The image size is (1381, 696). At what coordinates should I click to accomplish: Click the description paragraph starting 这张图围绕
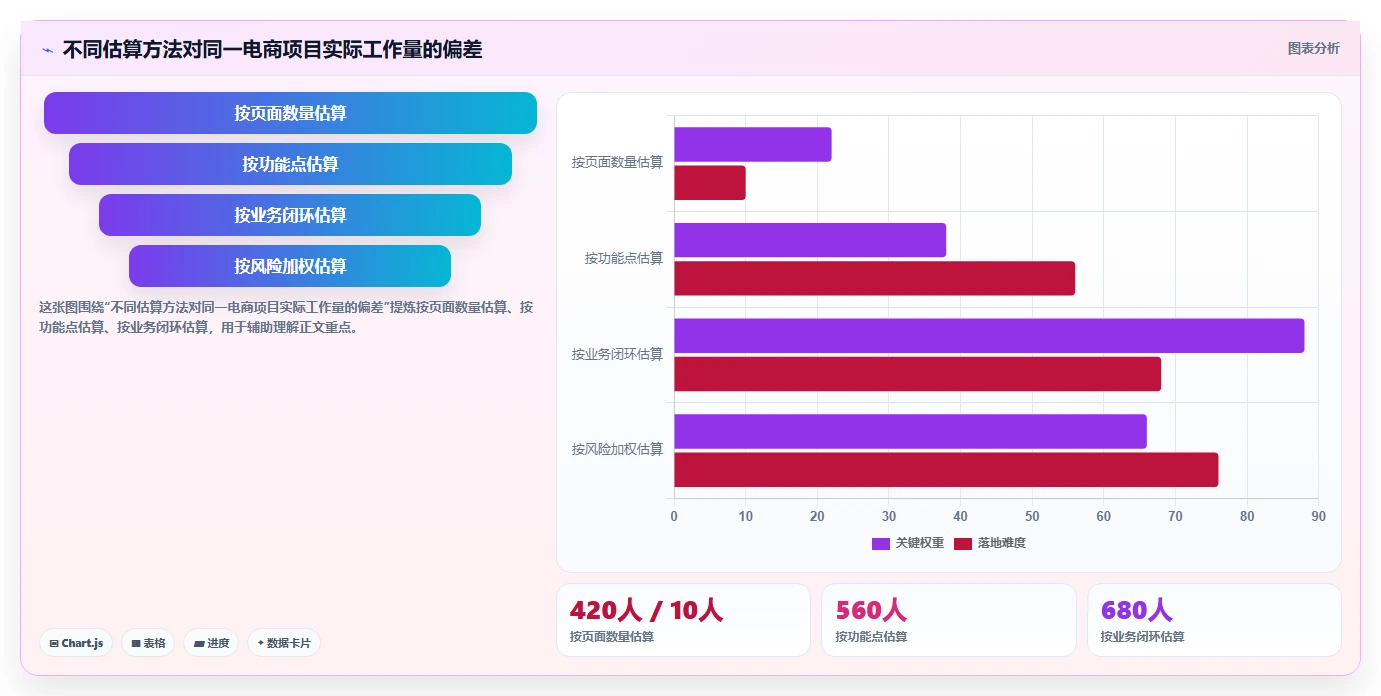pos(286,317)
